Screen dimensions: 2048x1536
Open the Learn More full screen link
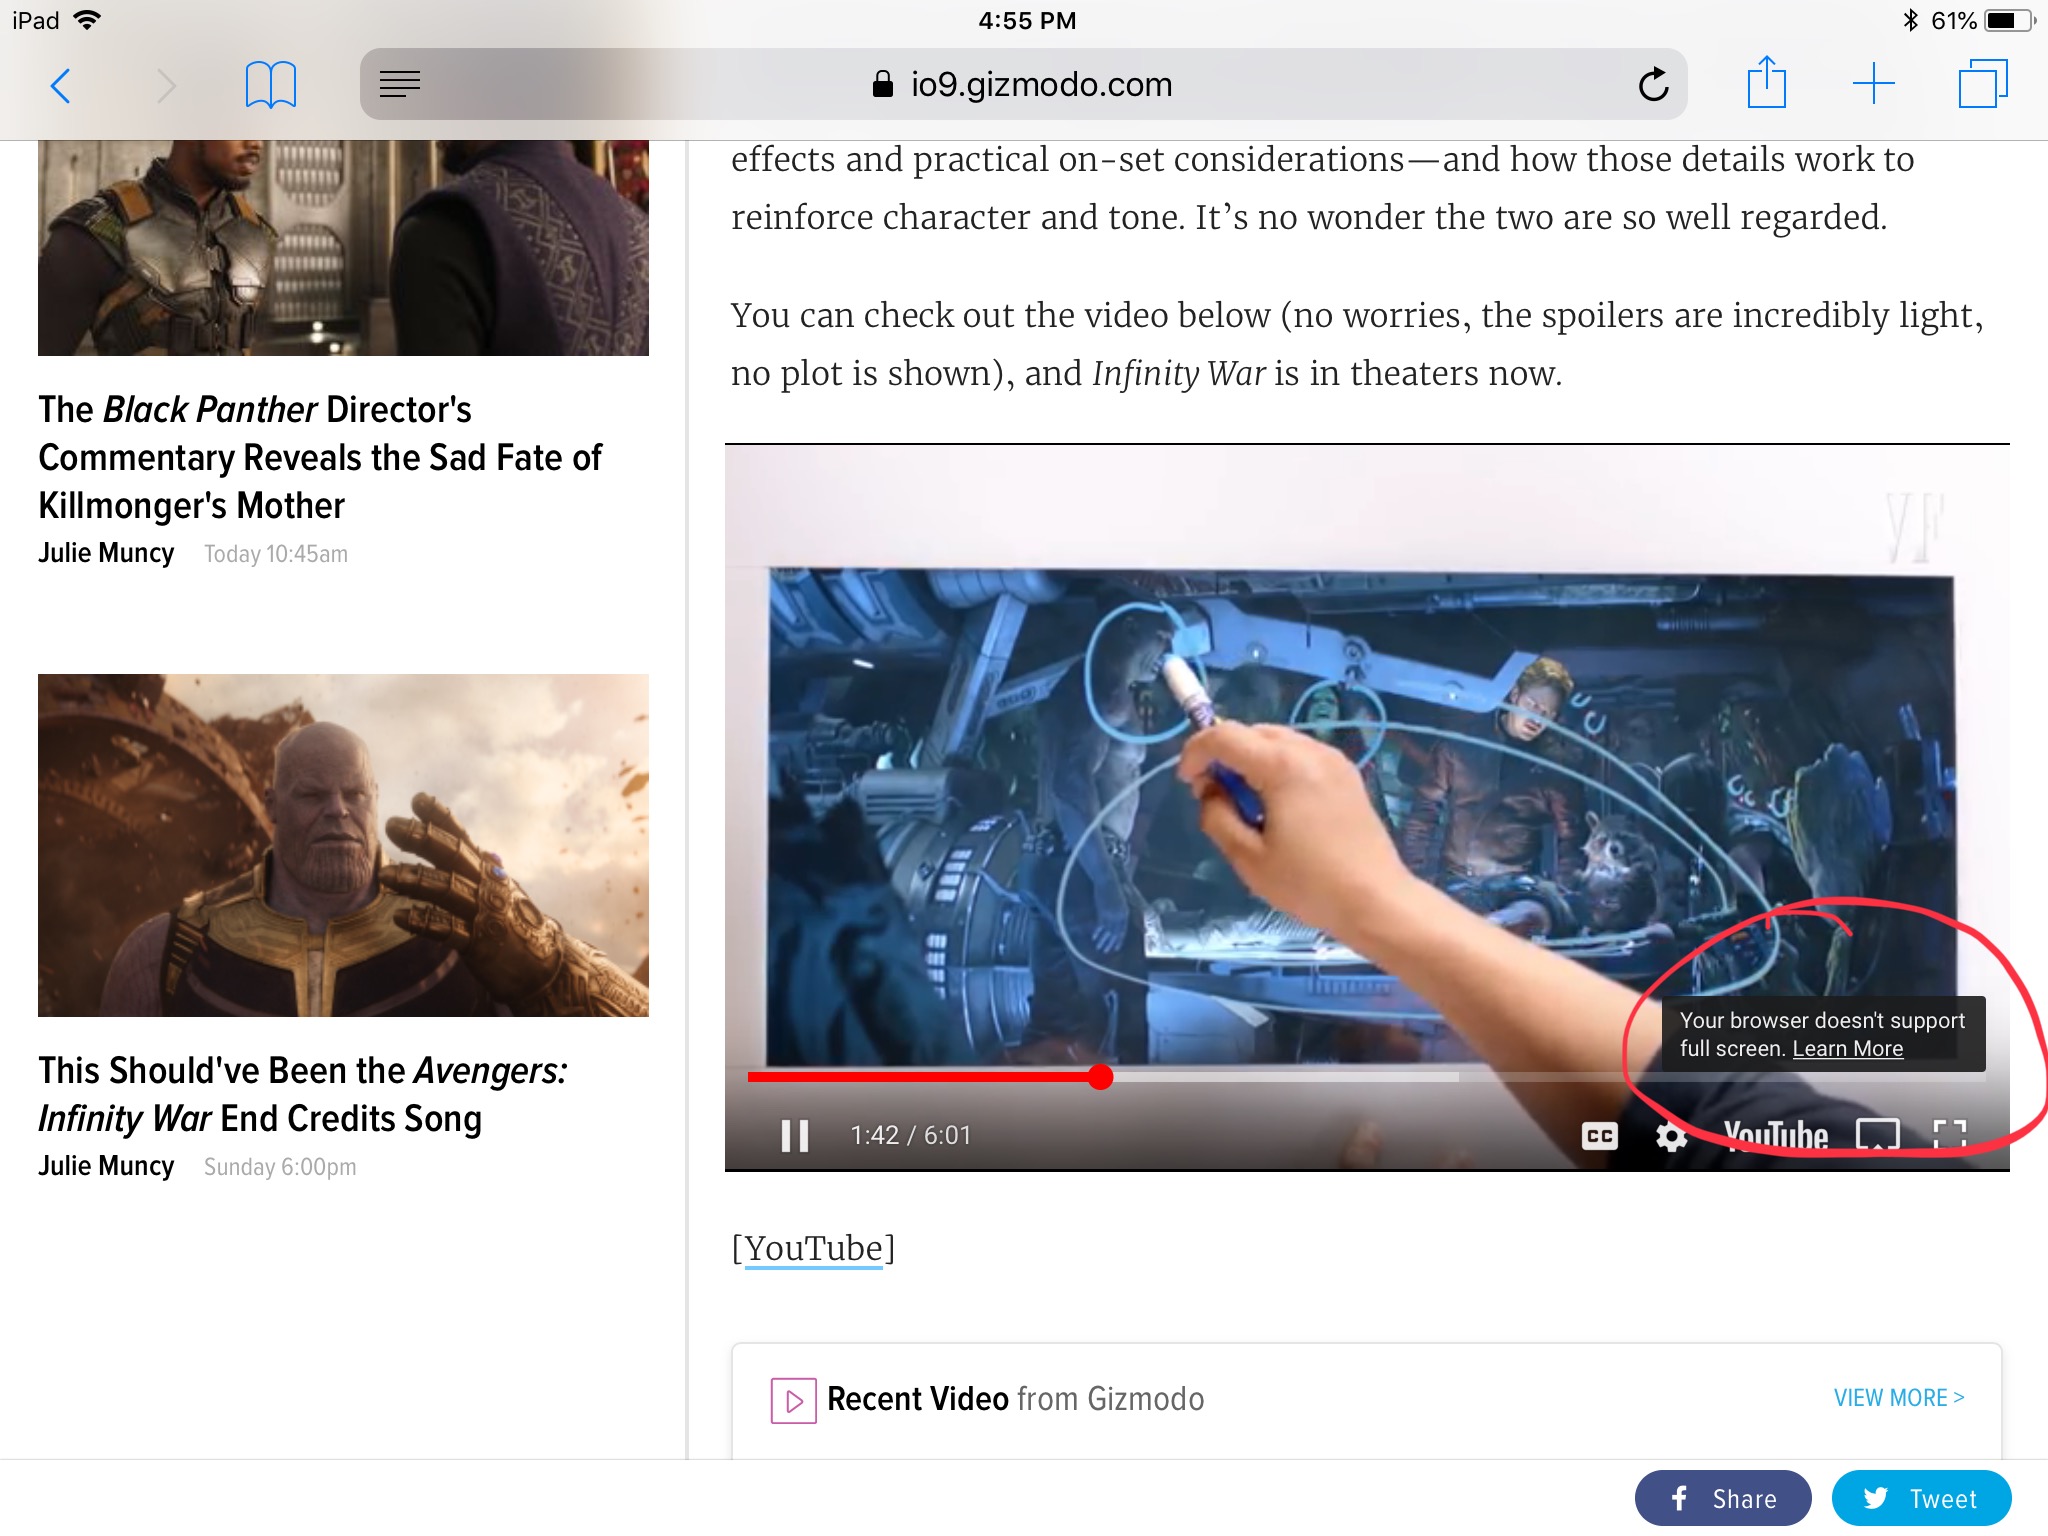(x=1847, y=1049)
